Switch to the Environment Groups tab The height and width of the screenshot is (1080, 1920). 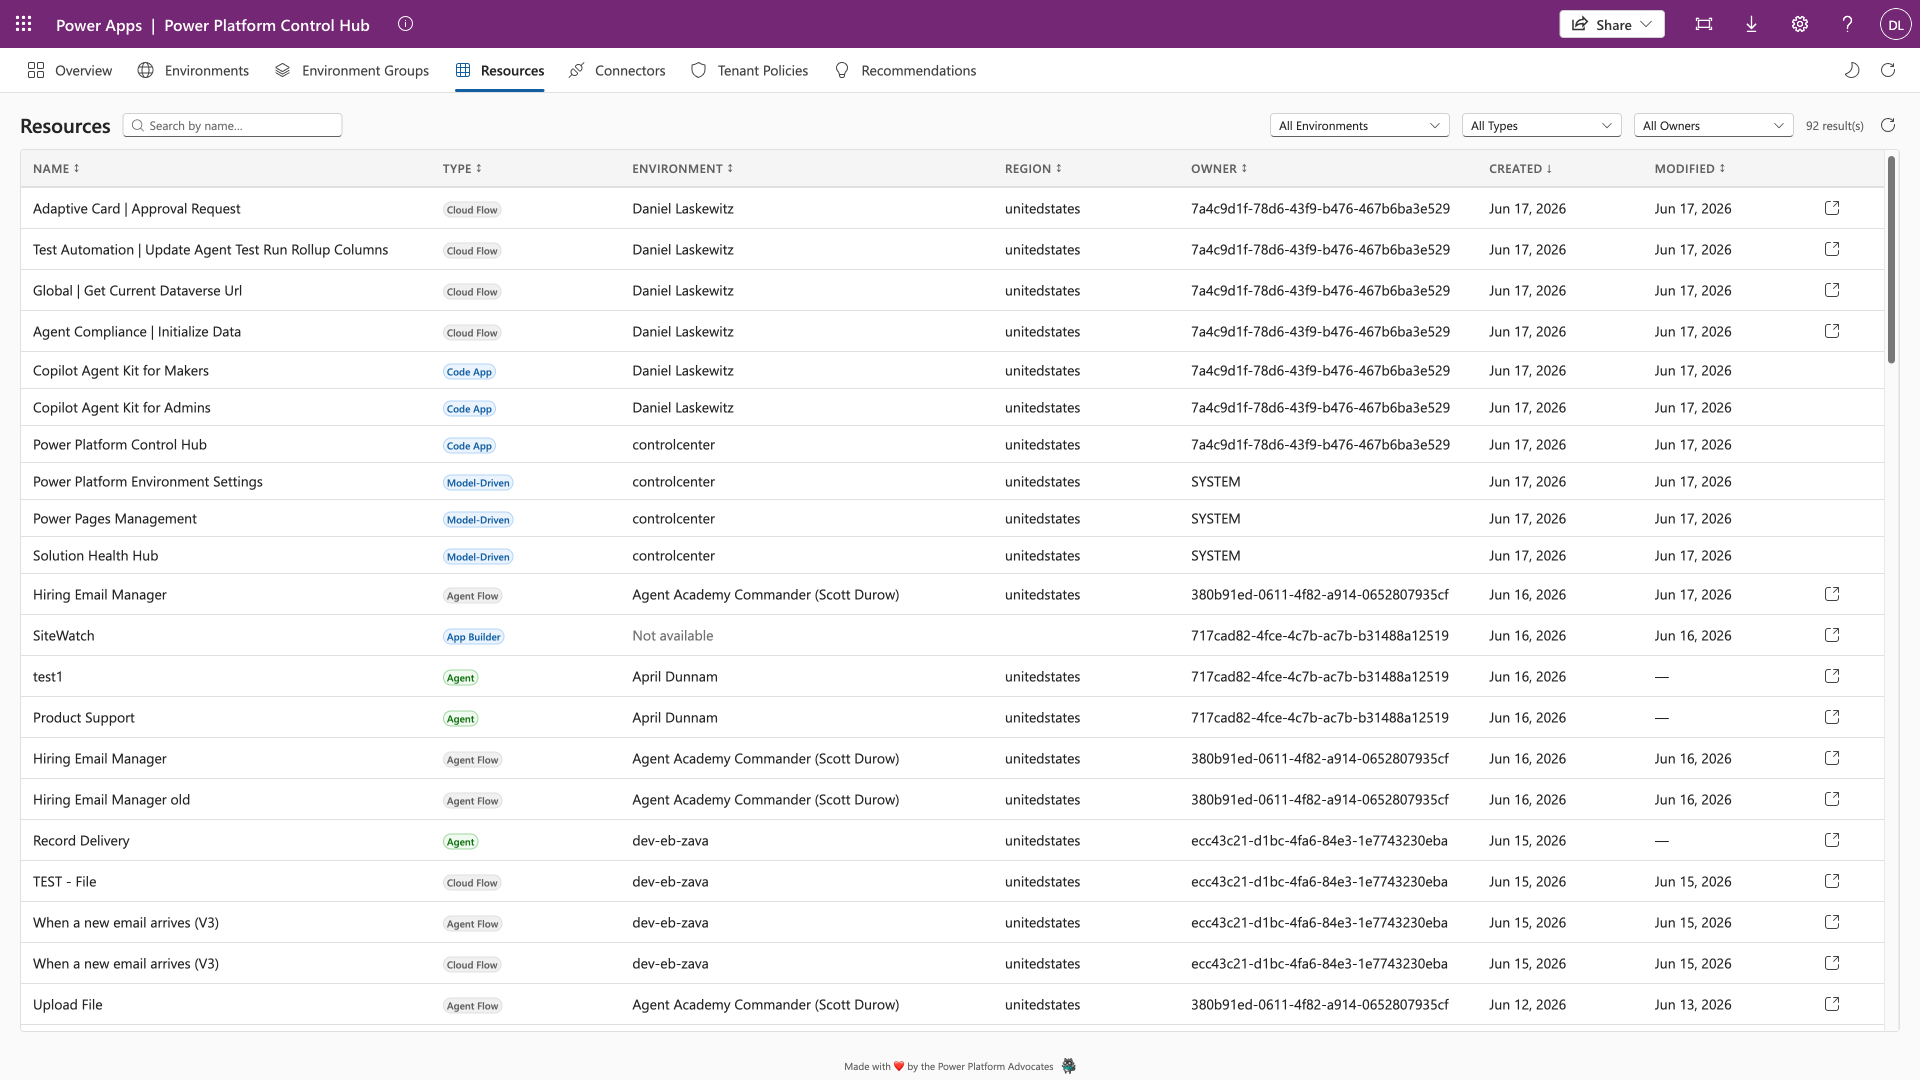point(352,70)
